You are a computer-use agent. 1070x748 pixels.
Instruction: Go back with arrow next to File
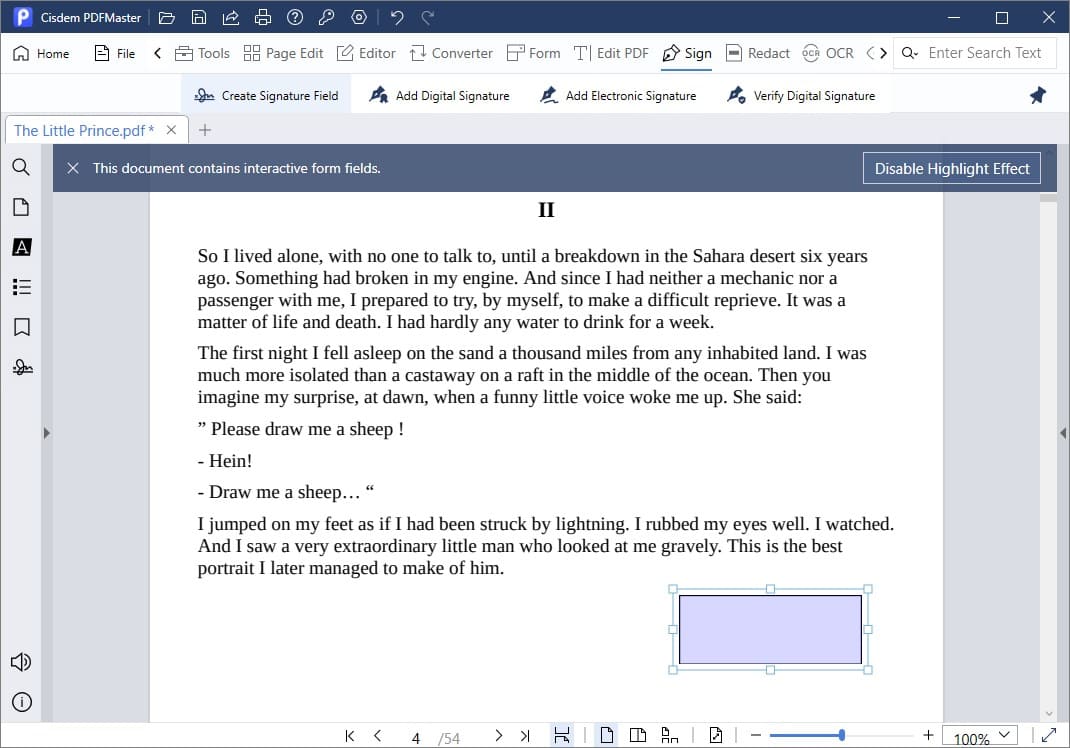[x=157, y=53]
